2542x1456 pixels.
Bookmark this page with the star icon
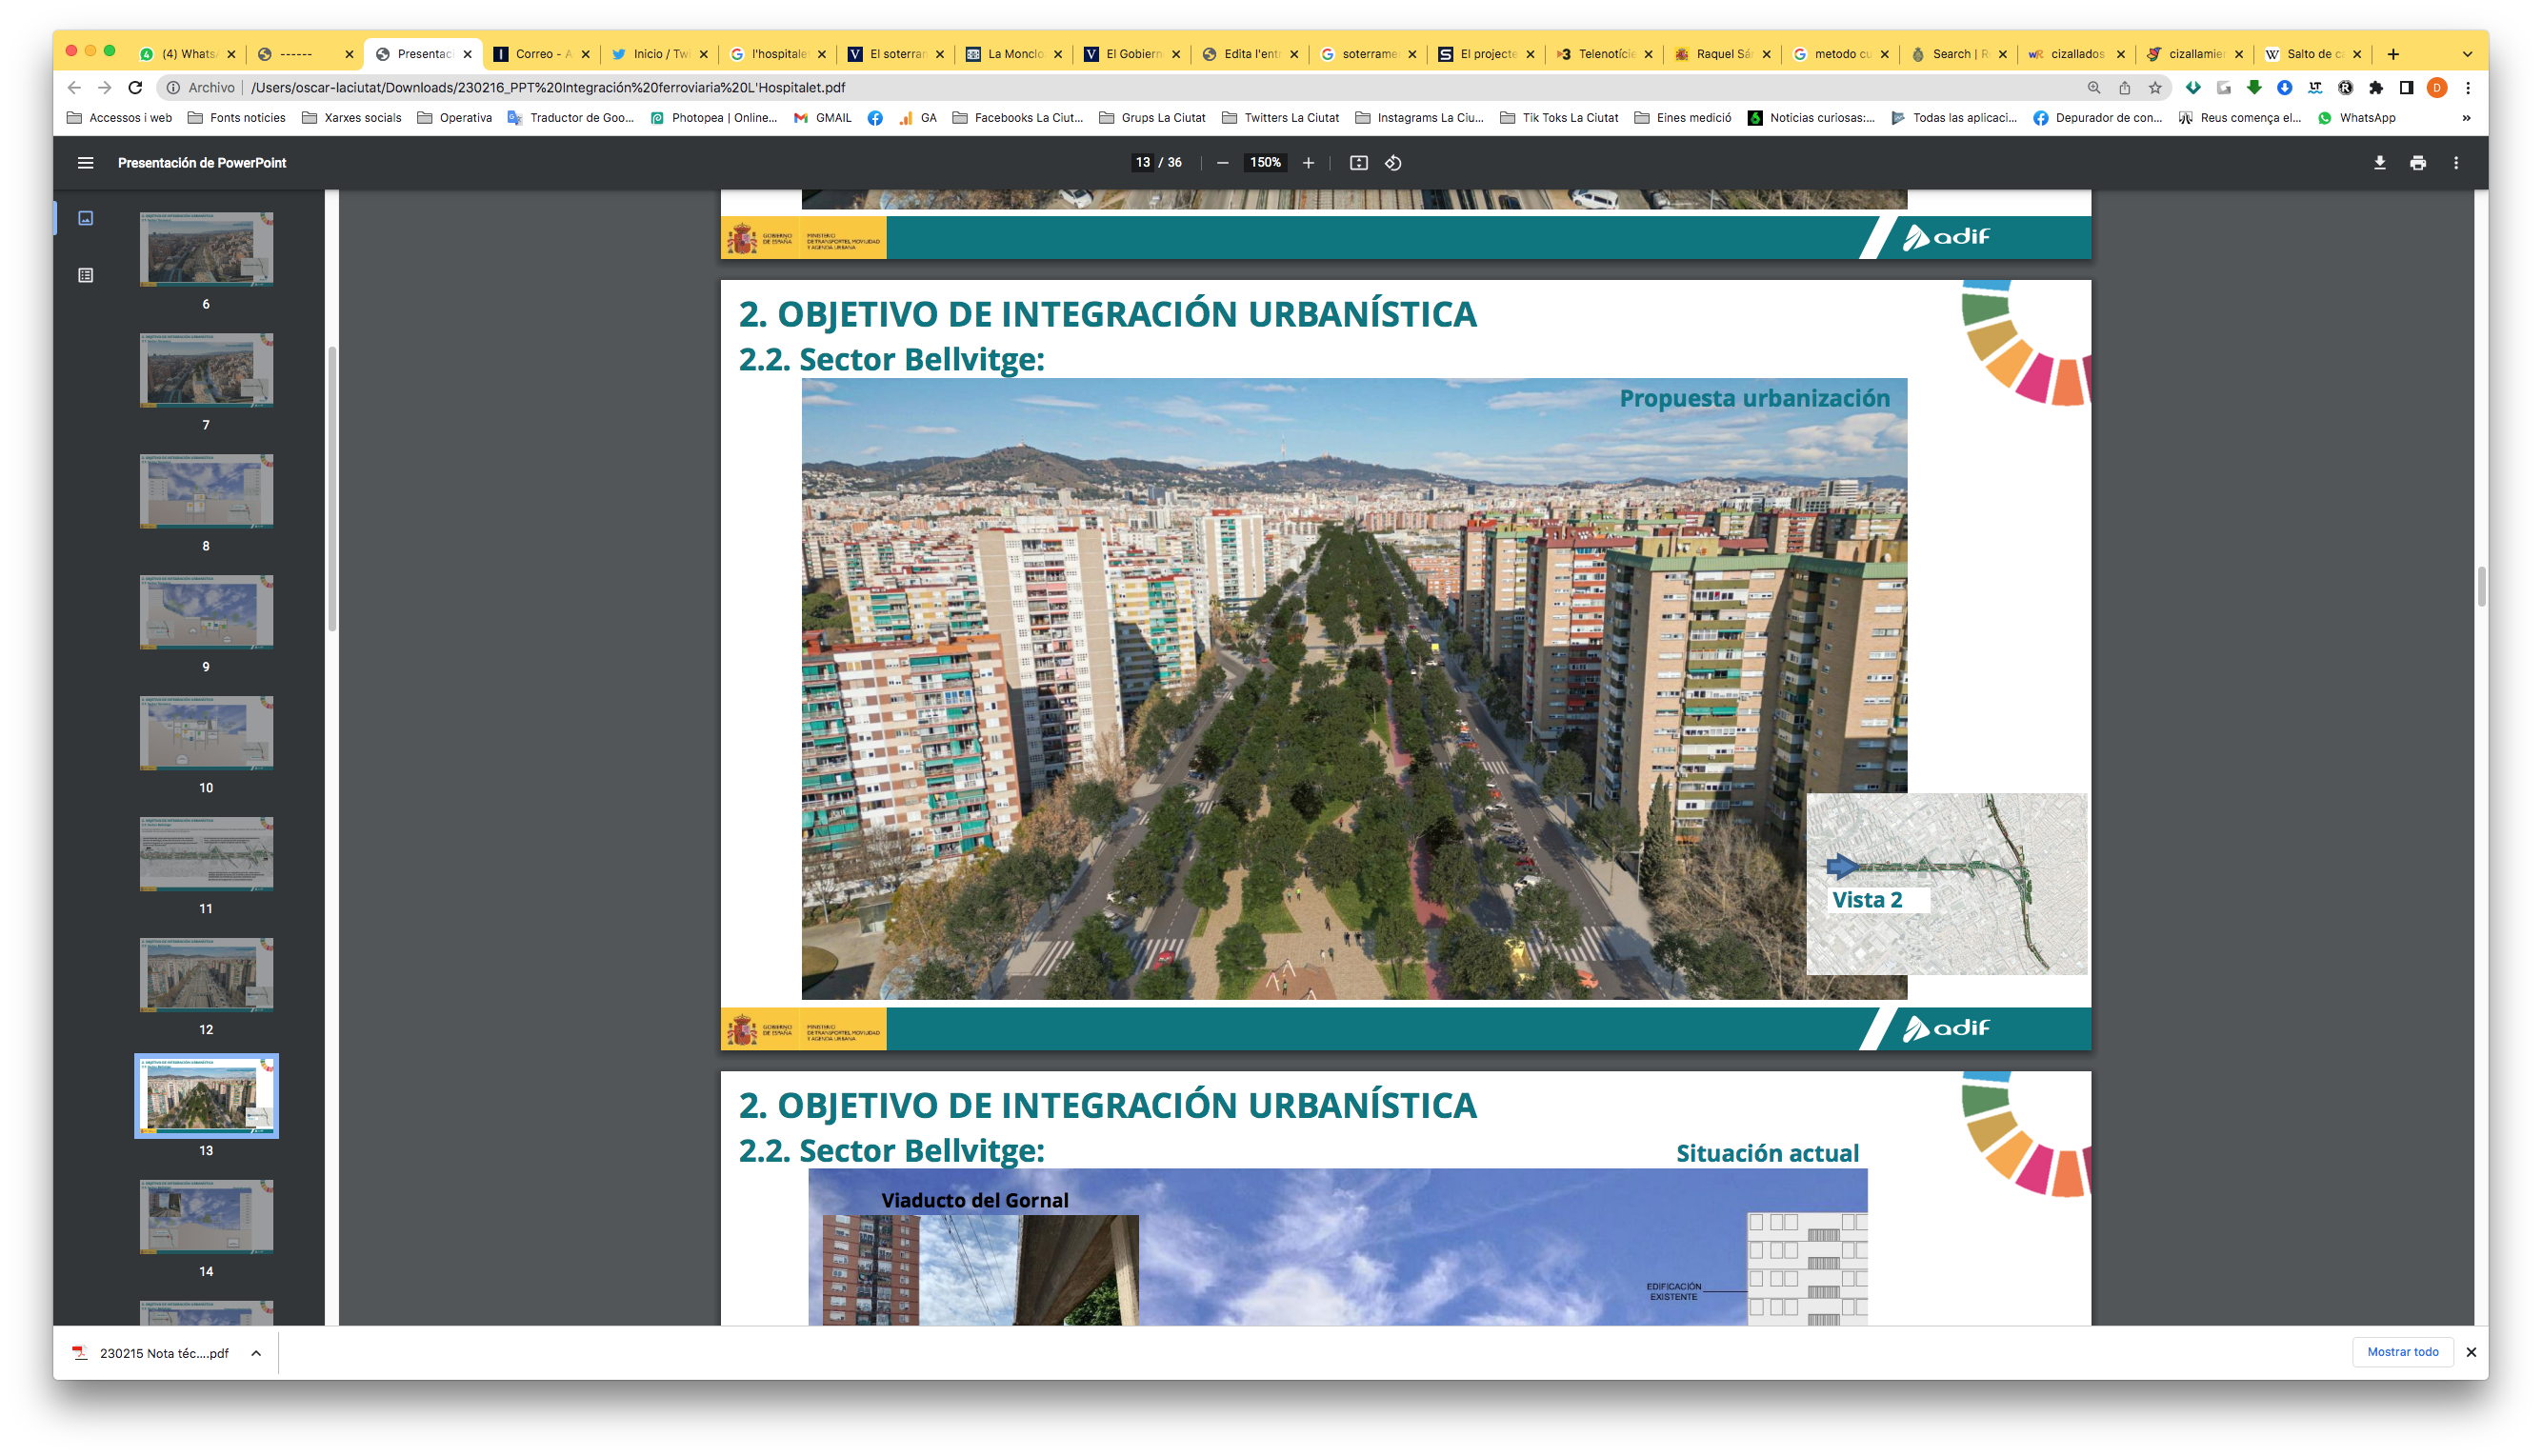(x=2155, y=88)
